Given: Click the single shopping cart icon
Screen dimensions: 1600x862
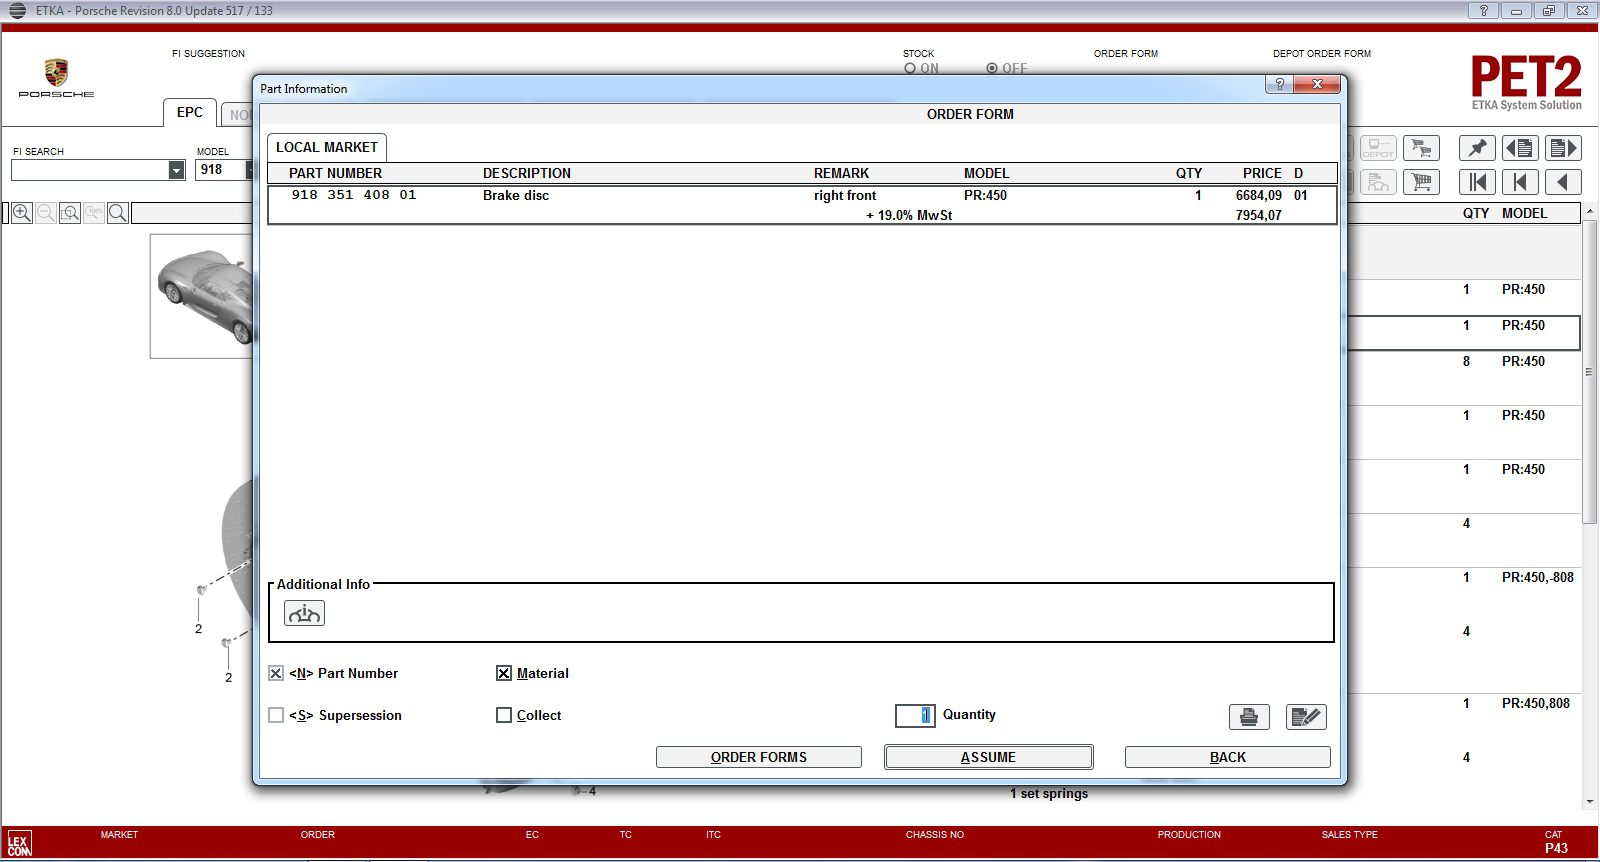Looking at the screenshot, I should [x=1421, y=182].
